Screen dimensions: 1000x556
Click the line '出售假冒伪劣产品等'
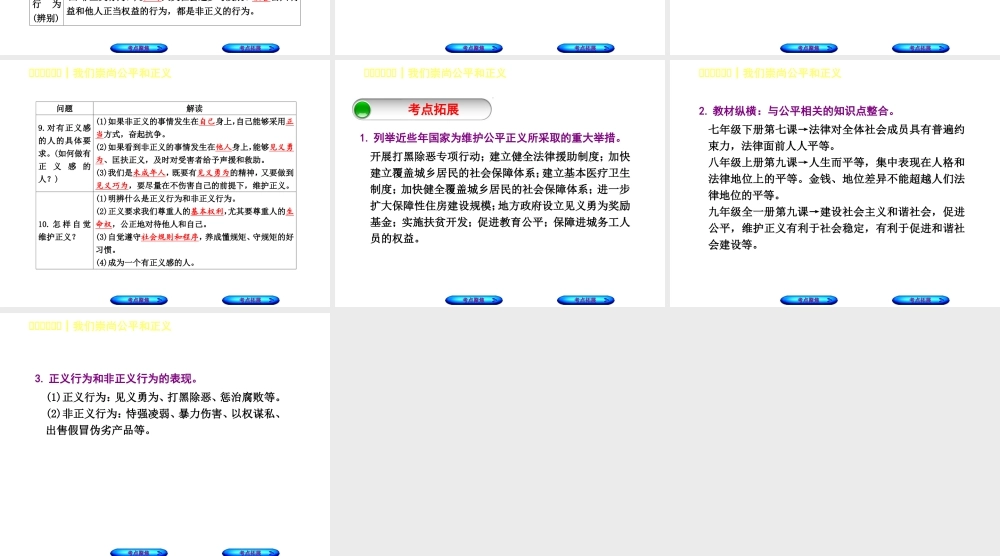pos(99,430)
